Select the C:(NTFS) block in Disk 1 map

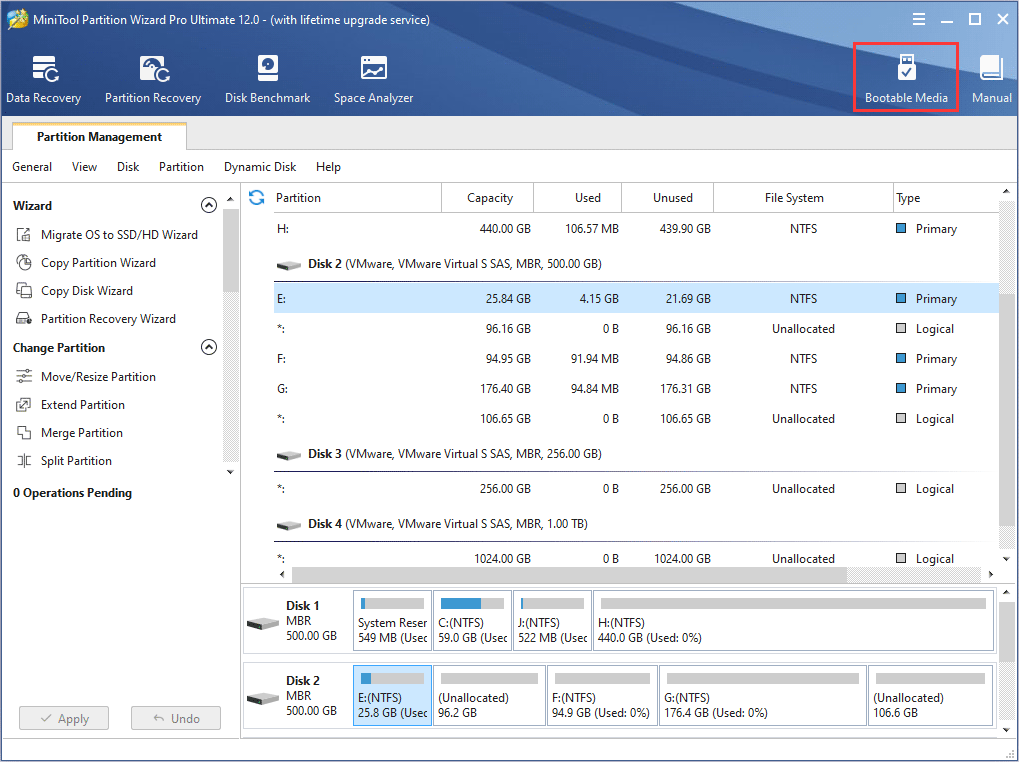pos(472,620)
